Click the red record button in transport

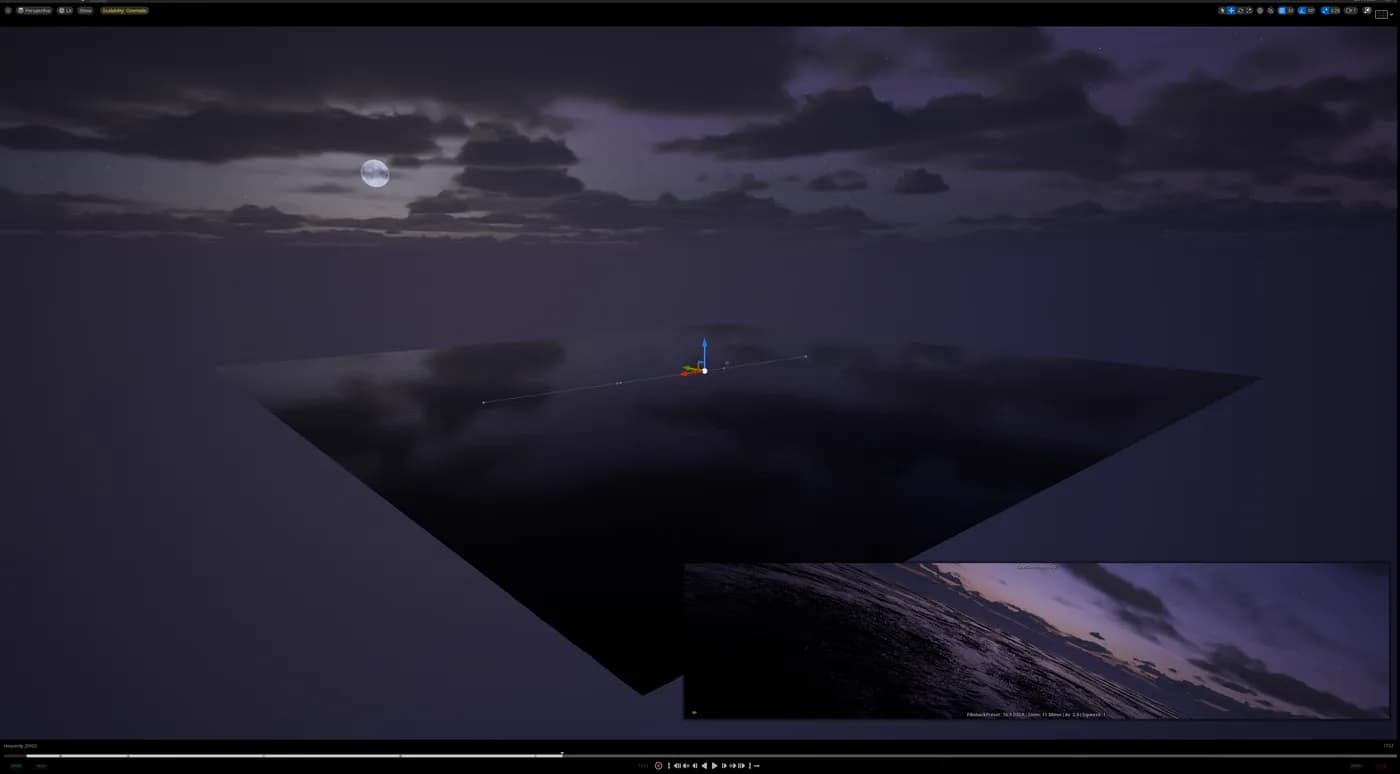[658, 765]
